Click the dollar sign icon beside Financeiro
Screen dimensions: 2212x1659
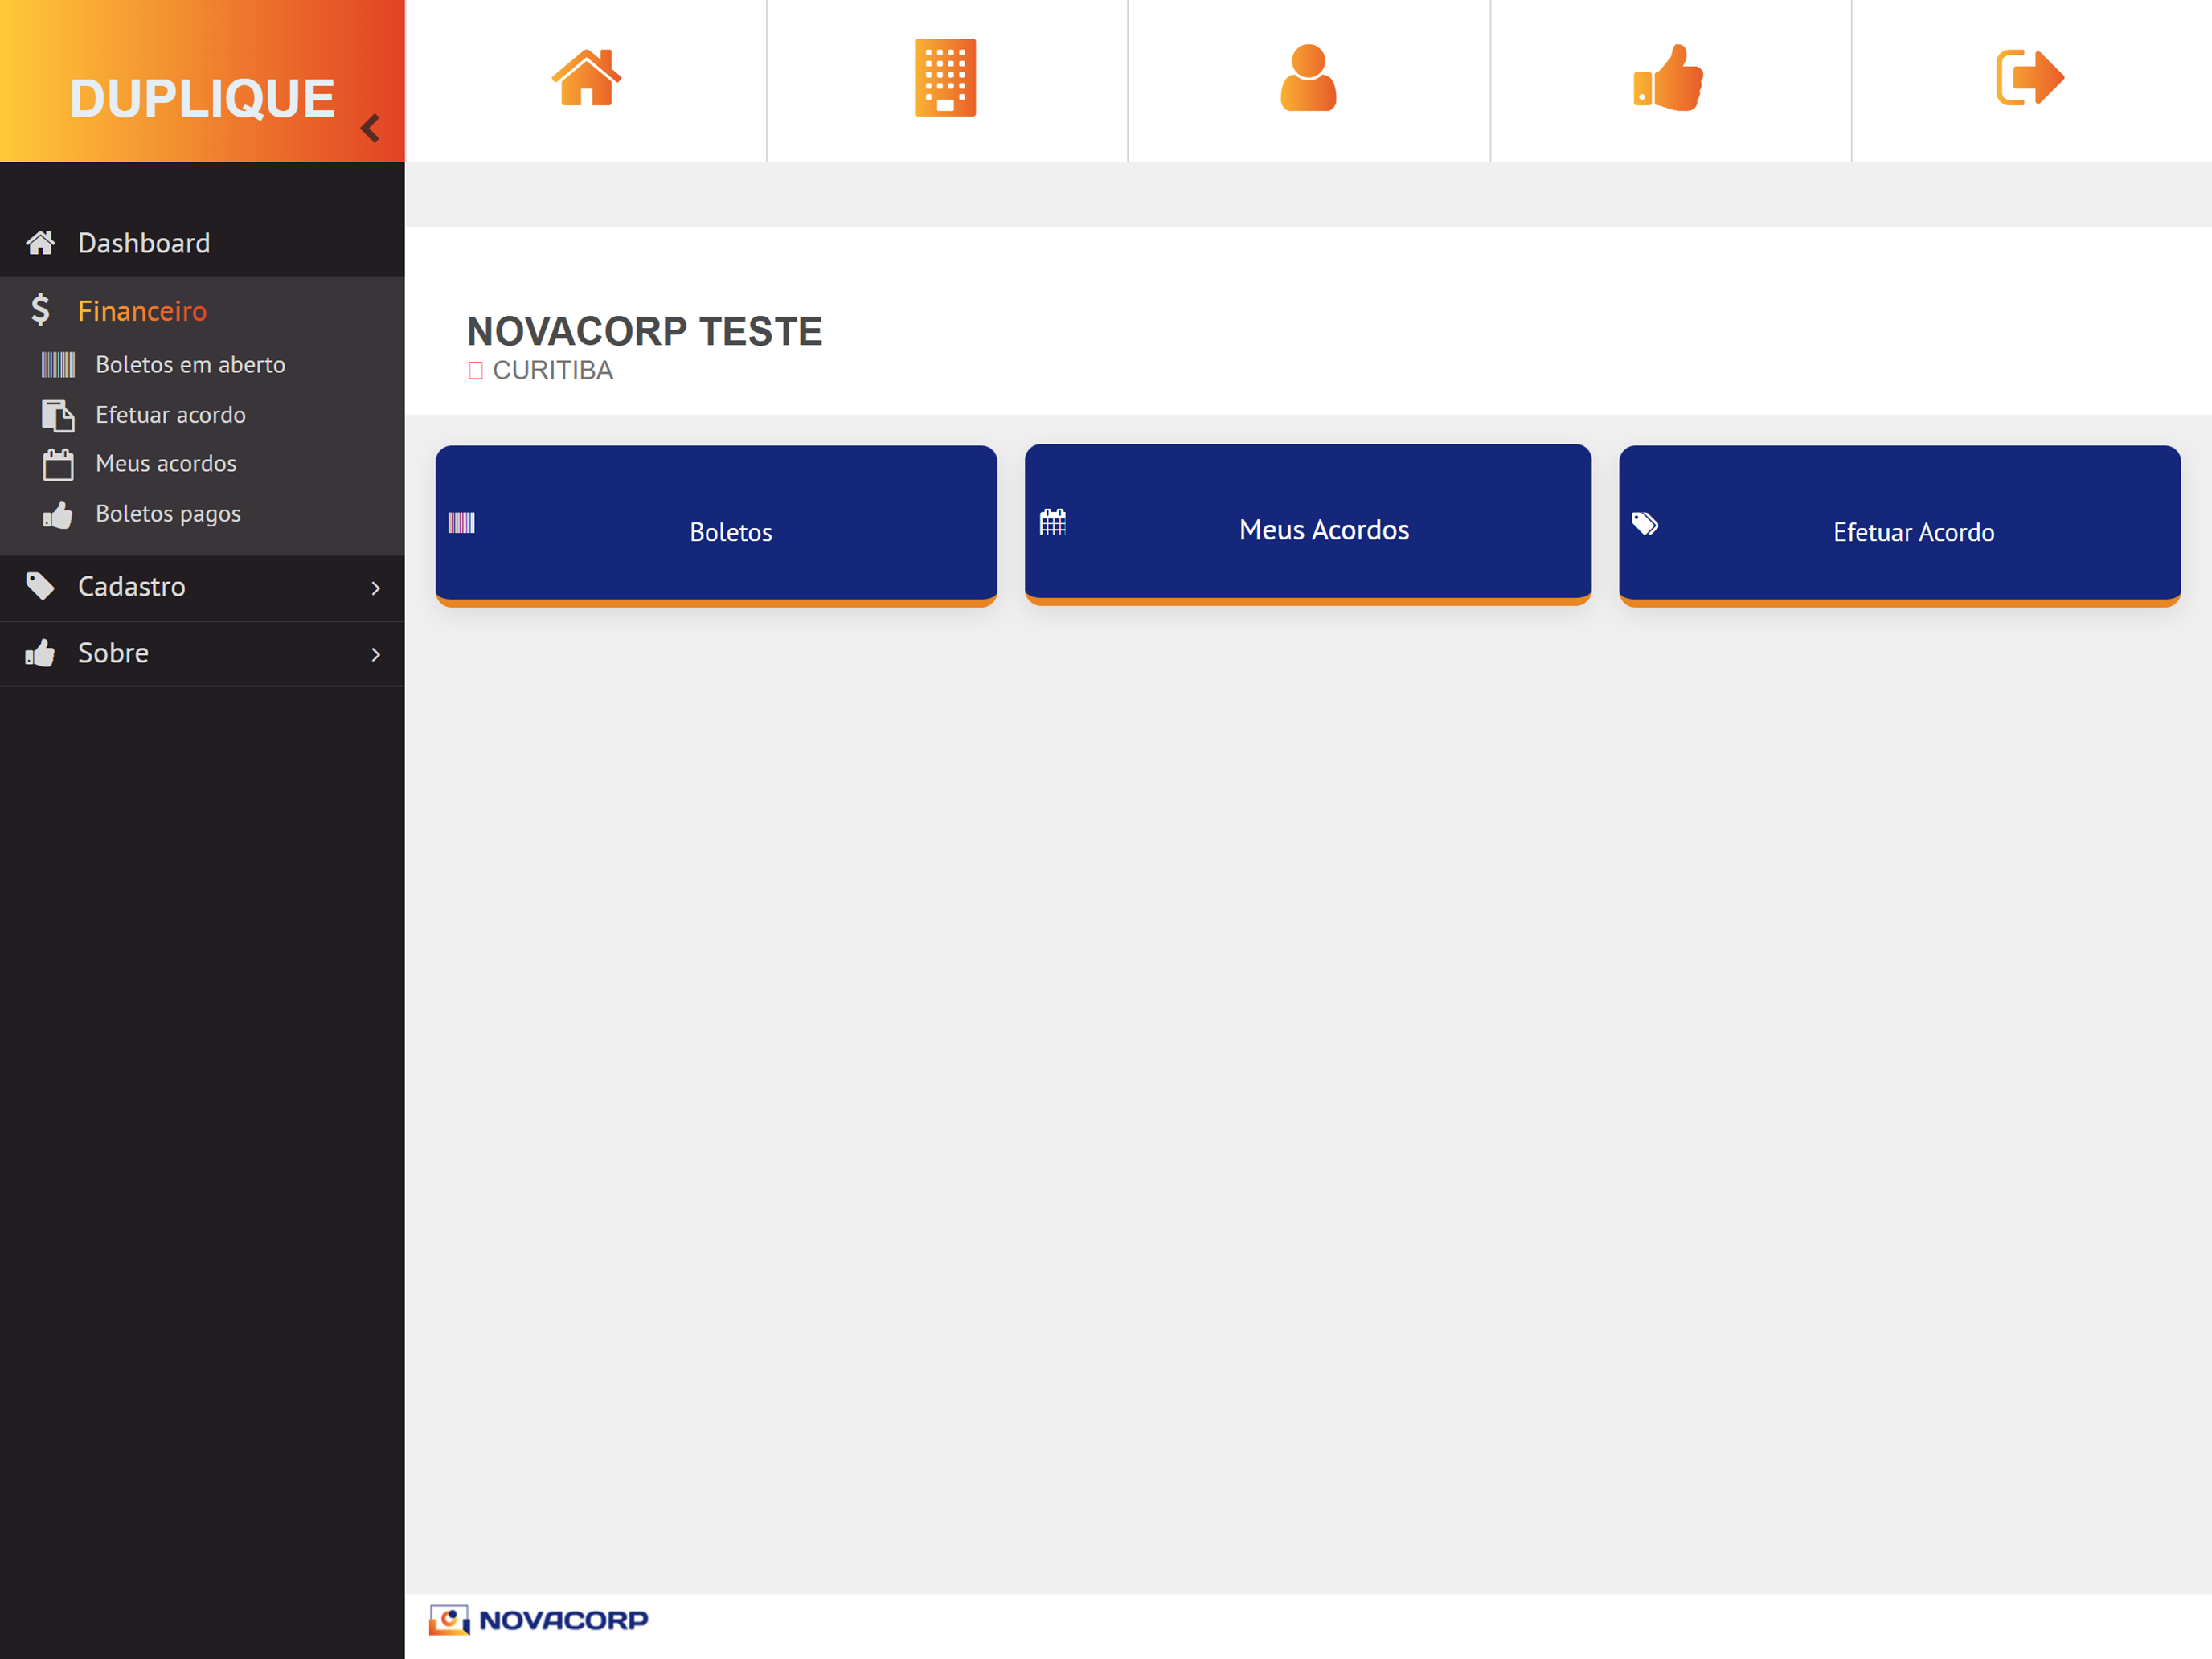(40, 310)
